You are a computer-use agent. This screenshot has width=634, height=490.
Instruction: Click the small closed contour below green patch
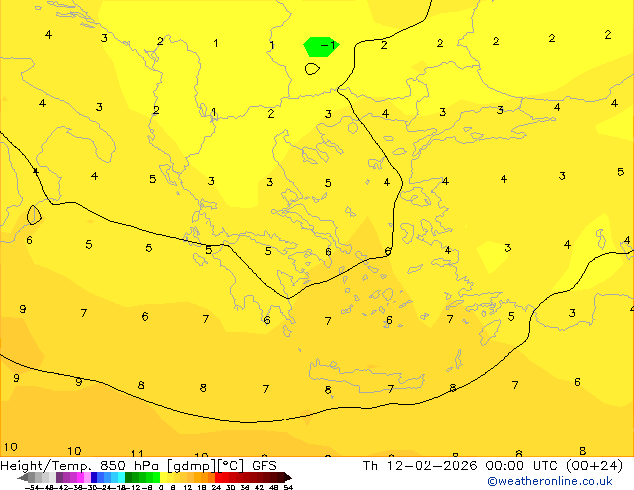(312, 69)
